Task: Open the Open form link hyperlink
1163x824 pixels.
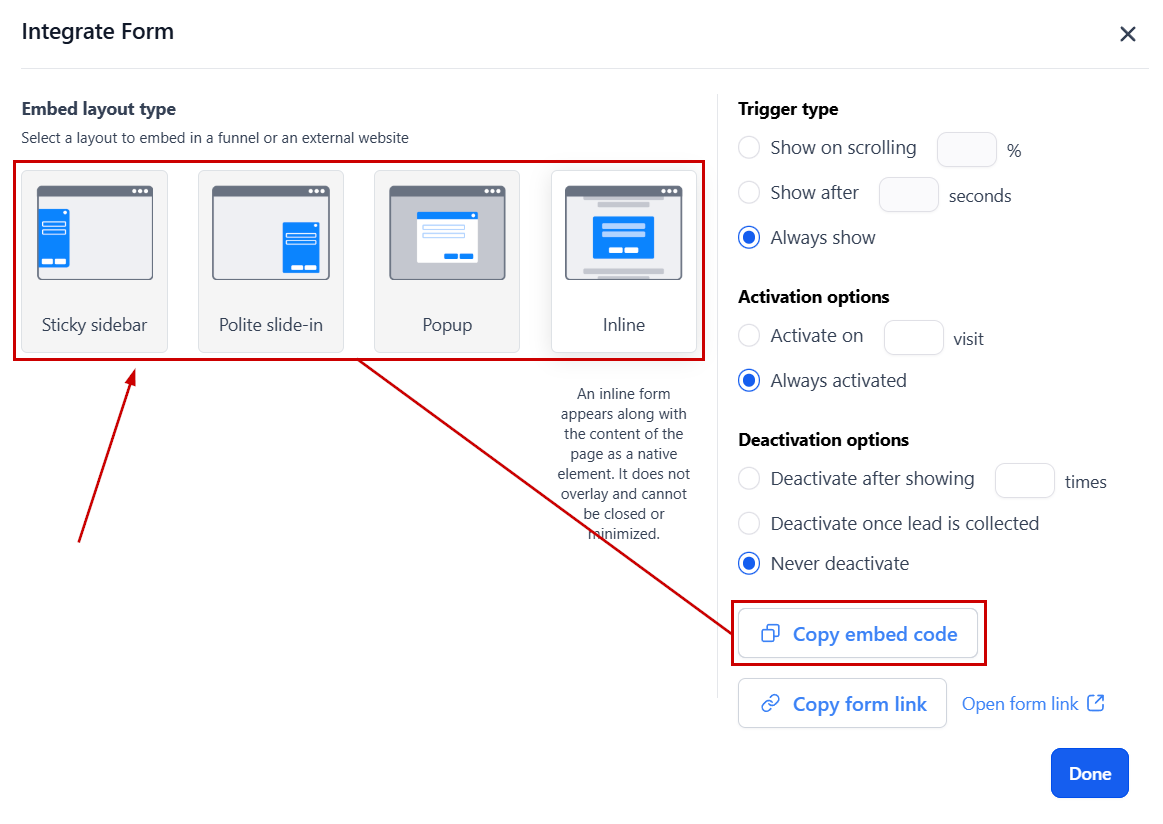Action: coord(1020,704)
